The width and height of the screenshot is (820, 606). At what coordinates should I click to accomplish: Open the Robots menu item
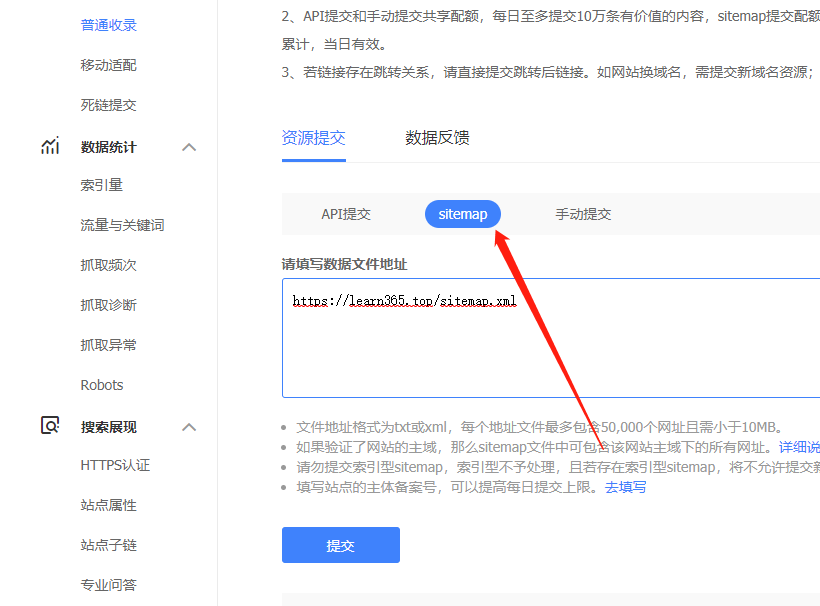102,385
